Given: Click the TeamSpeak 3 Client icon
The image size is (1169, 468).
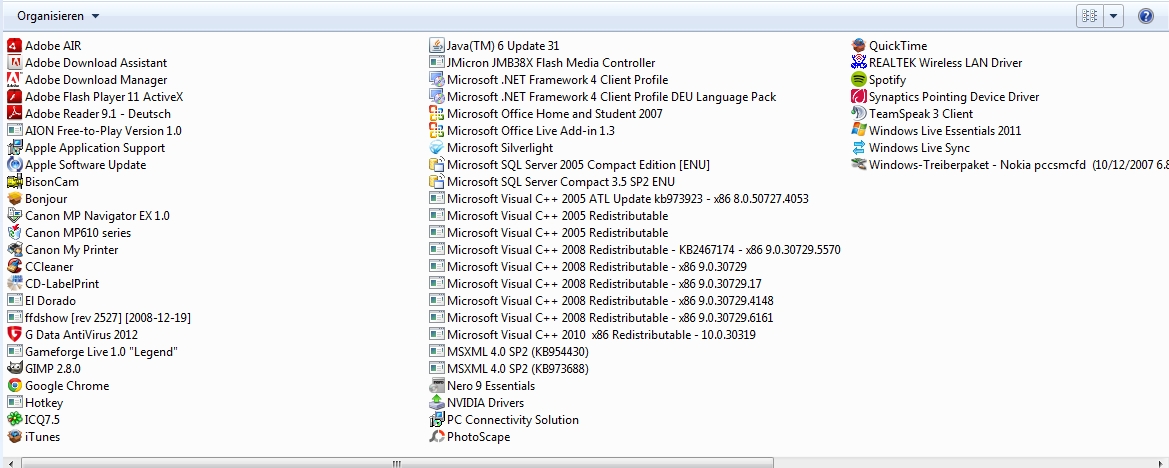Looking at the screenshot, I should click(x=858, y=114).
